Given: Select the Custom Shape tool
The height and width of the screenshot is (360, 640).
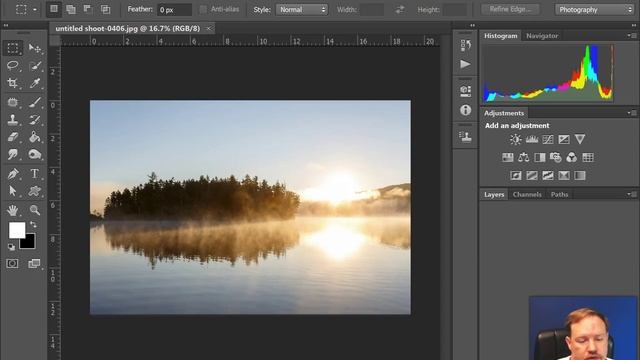Looking at the screenshot, I should [x=35, y=191].
